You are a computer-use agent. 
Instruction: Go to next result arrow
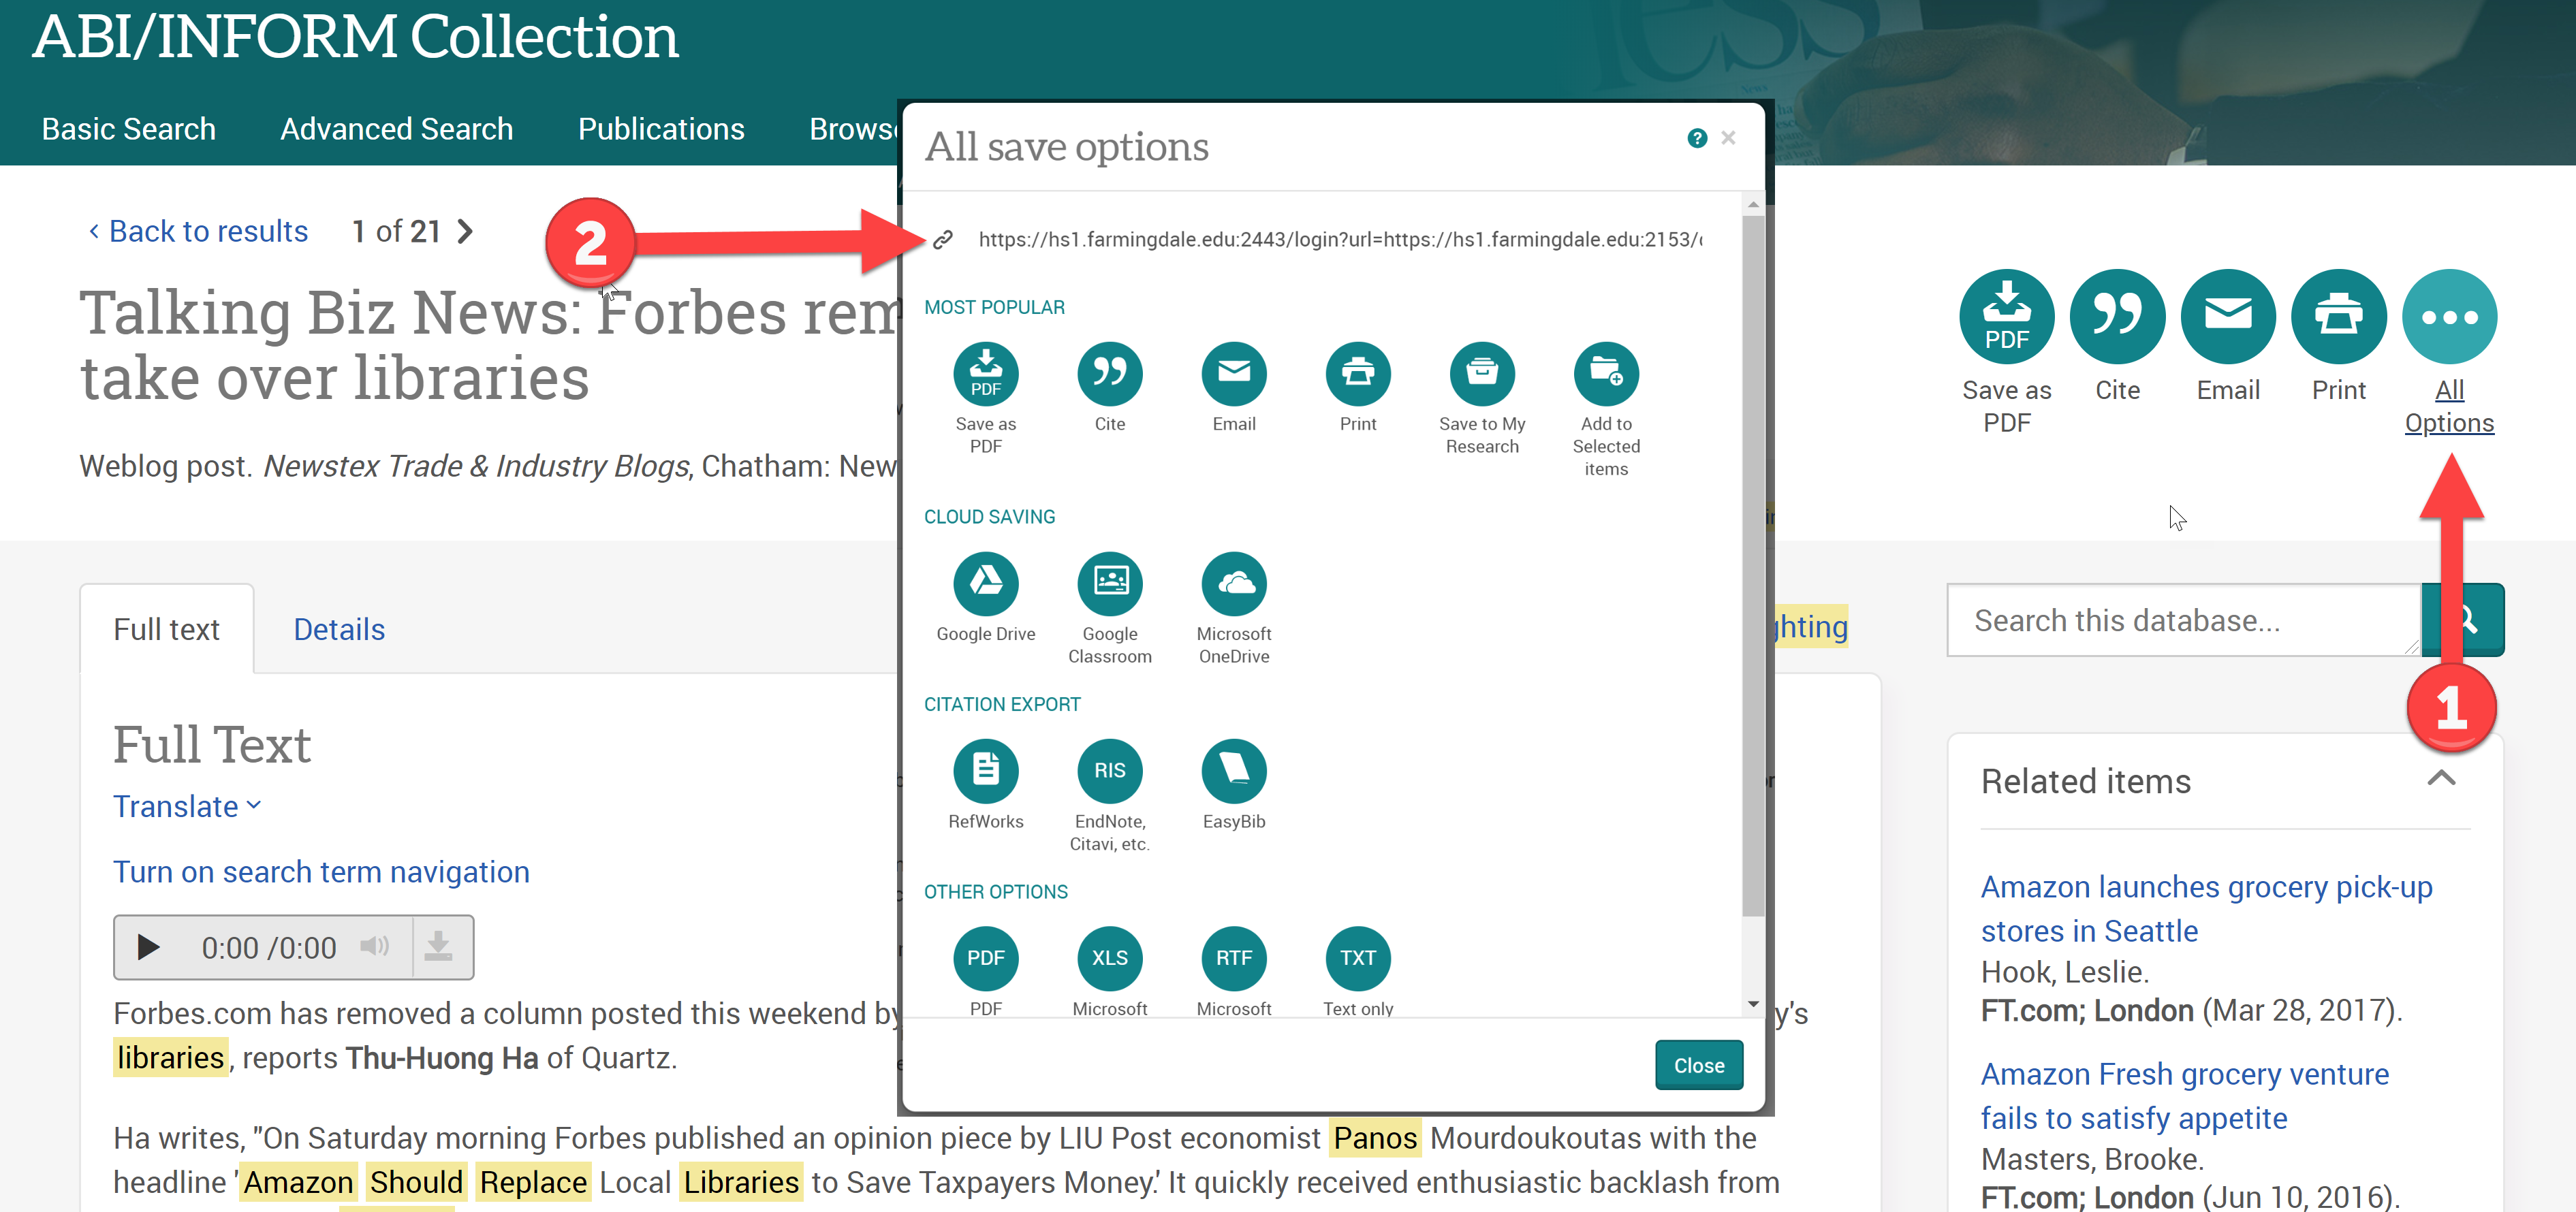(x=464, y=231)
